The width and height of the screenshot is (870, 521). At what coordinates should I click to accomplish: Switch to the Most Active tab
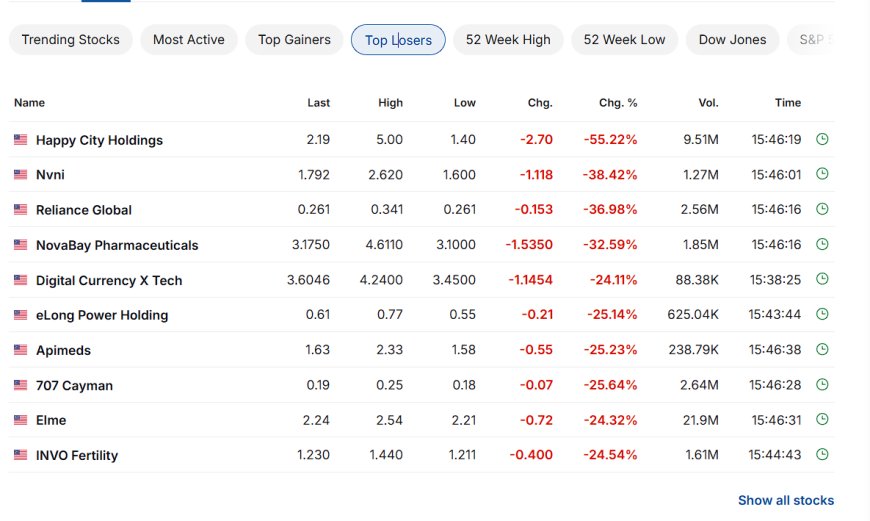coord(189,39)
